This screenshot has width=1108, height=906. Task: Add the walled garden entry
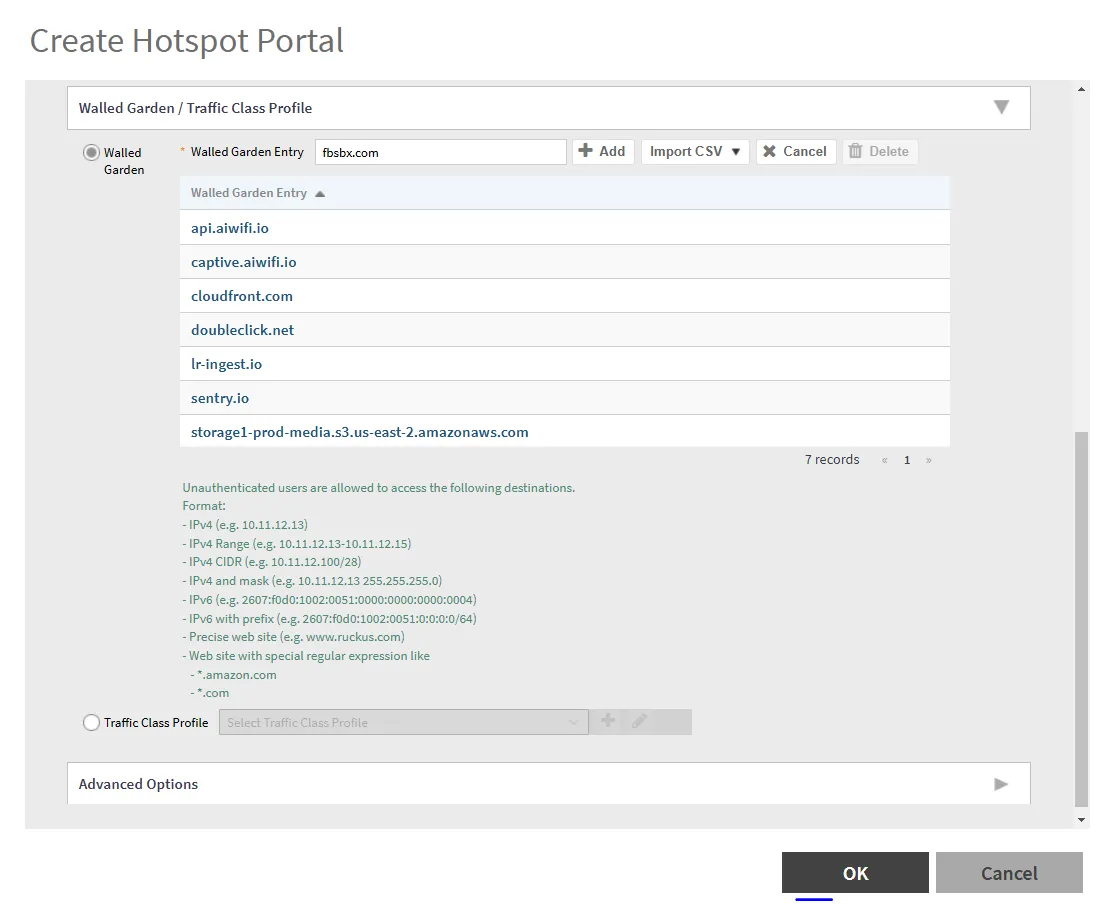point(602,151)
